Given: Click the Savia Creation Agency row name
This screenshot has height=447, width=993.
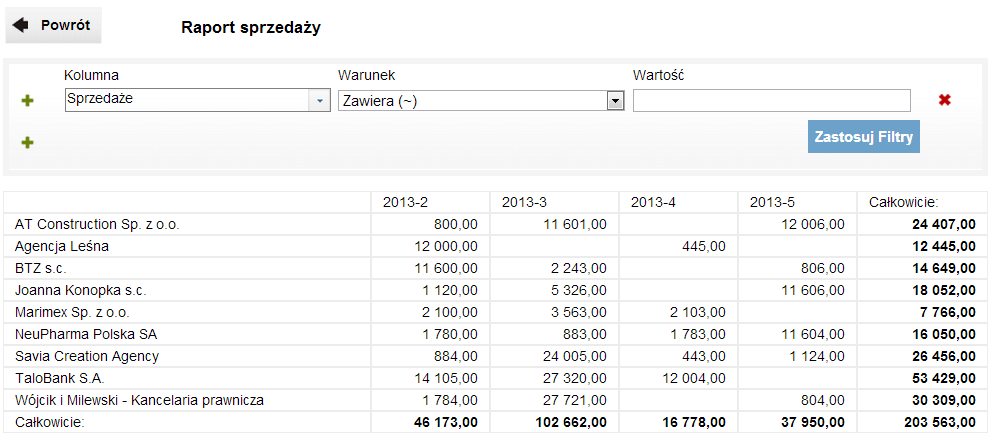Looking at the screenshot, I should (87, 356).
